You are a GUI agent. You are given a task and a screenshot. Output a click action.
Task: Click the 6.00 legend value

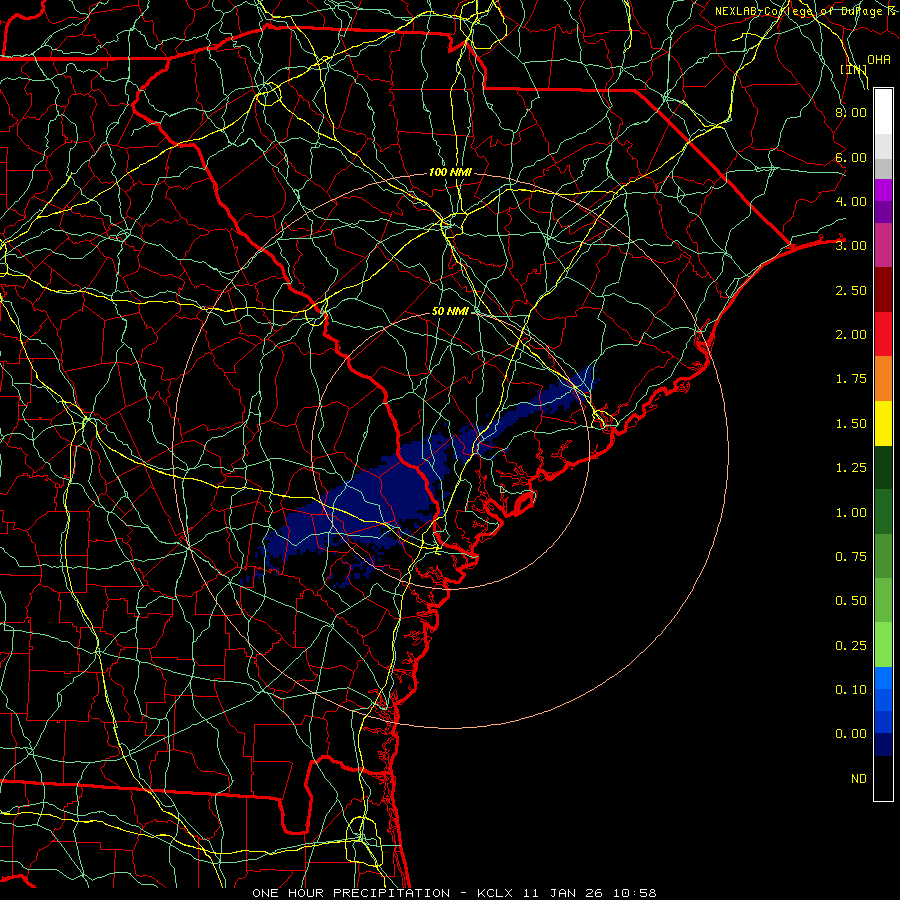(x=851, y=157)
